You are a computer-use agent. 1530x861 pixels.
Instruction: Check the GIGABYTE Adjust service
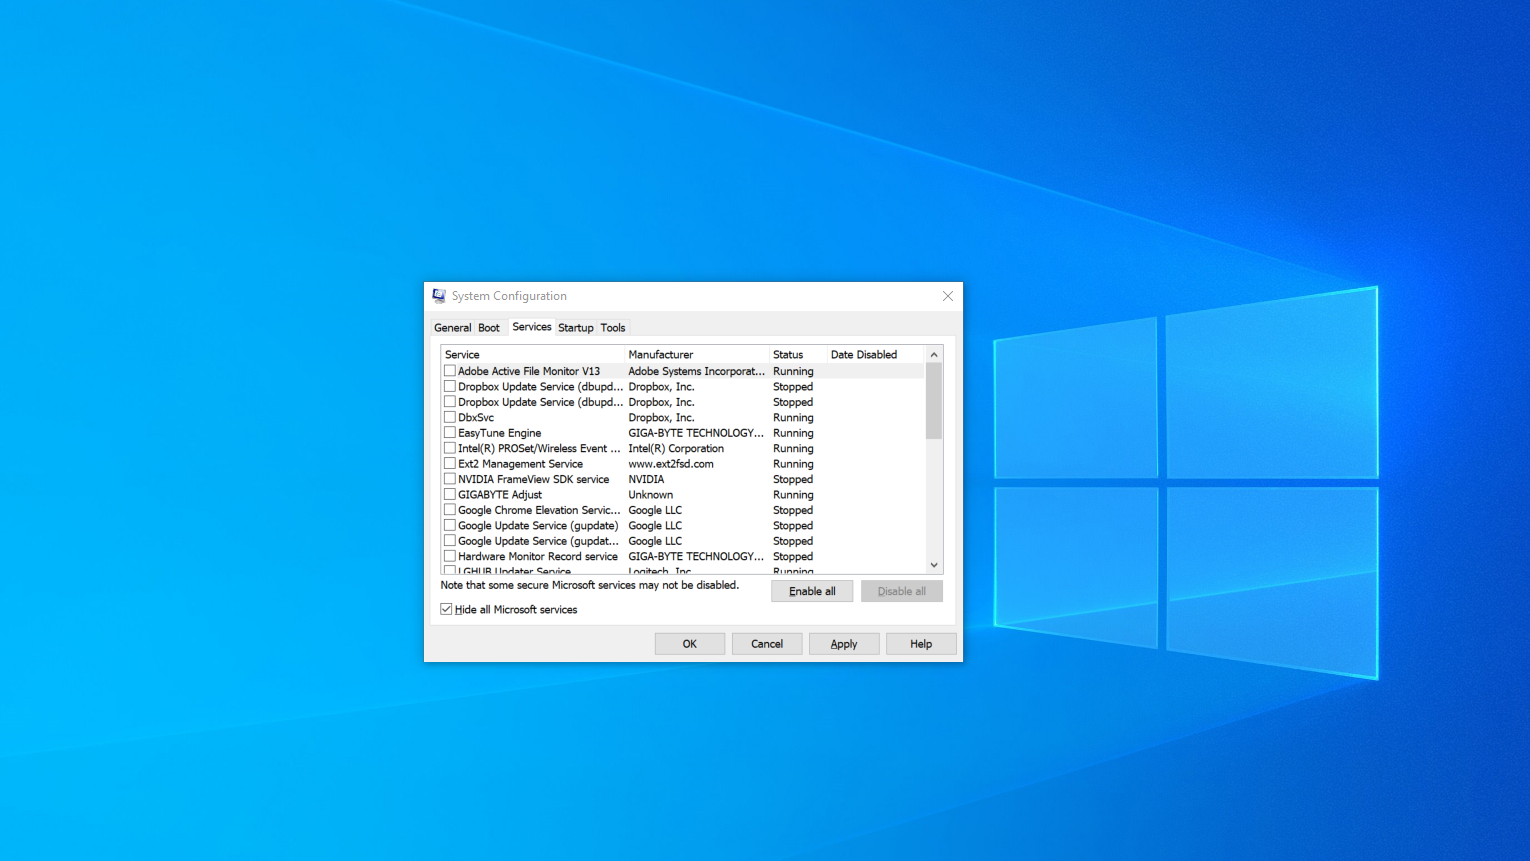(449, 494)
